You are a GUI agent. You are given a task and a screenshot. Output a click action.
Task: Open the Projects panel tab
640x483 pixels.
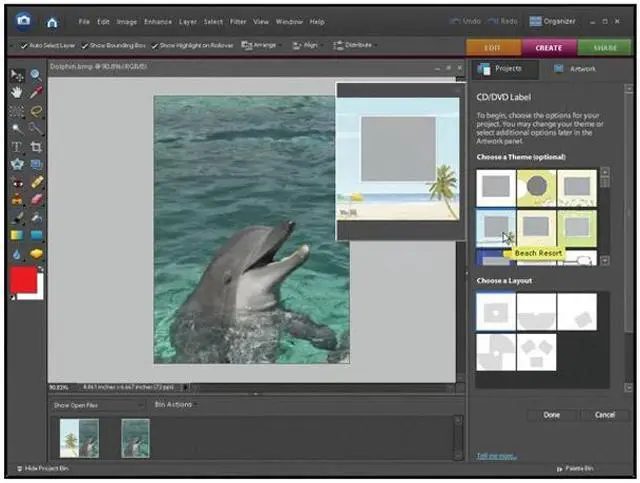pyautogui.click(x=505, y=69)
